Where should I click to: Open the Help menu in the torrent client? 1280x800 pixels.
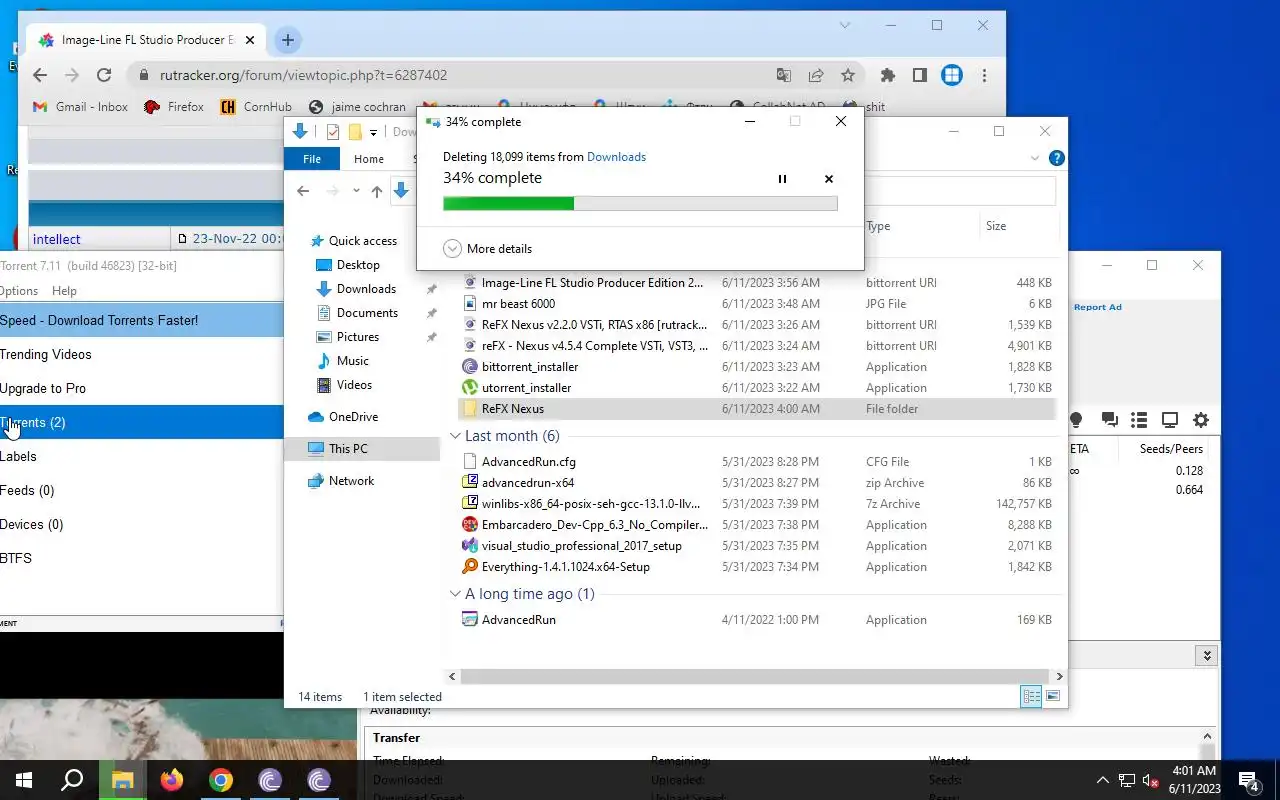click(64, 291)
